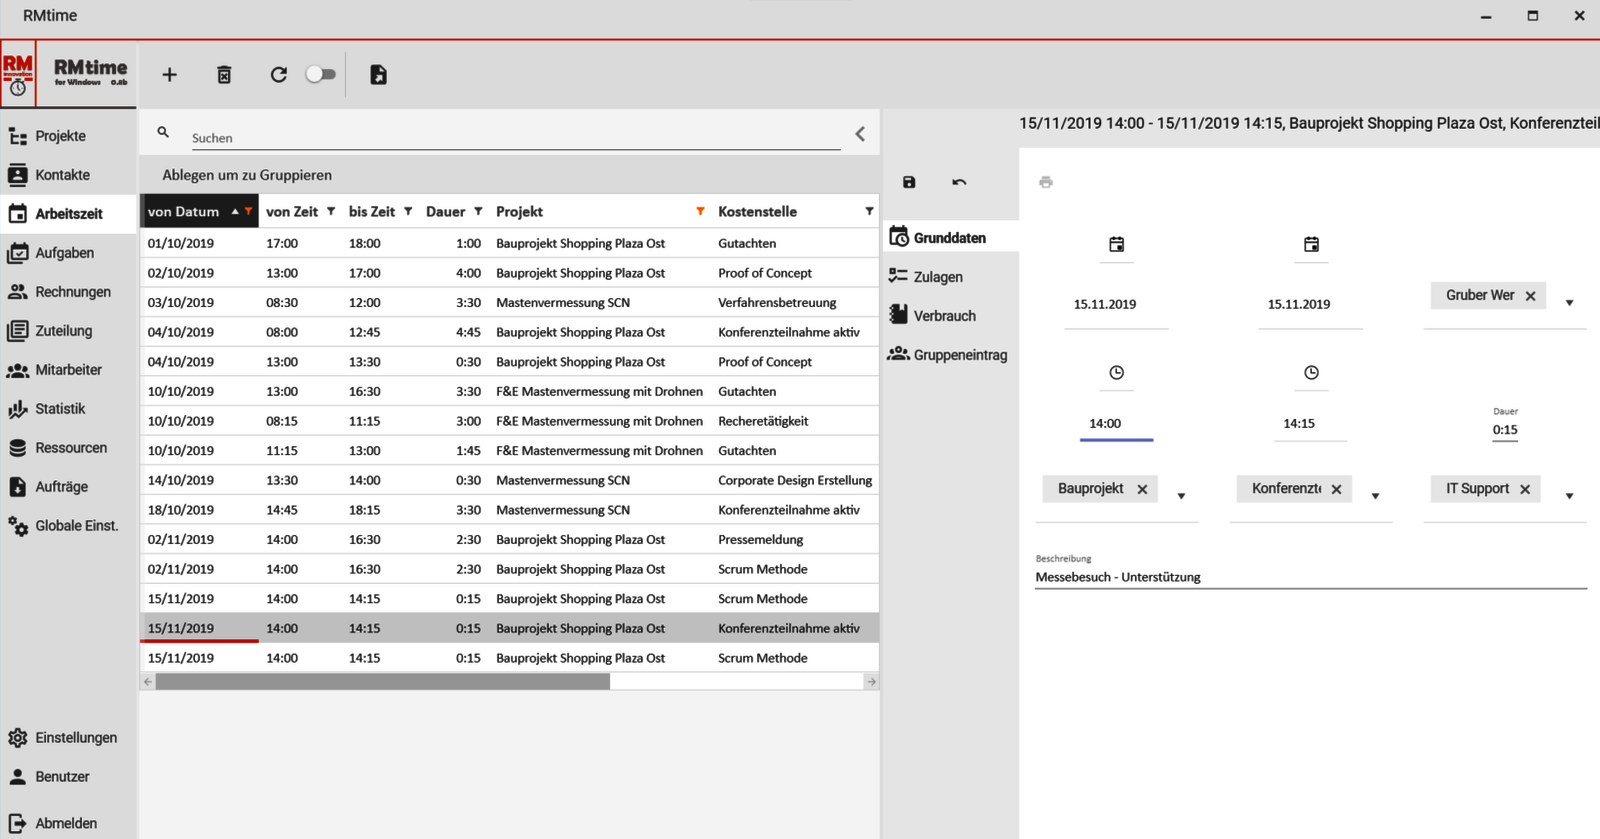Sort by the von Datum column header

point(183,212)
